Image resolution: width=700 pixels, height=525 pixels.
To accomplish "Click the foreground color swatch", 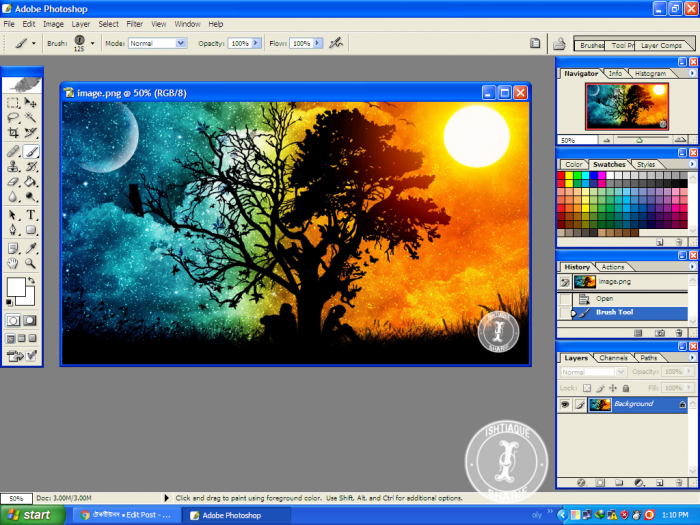I will pos(16,287).
